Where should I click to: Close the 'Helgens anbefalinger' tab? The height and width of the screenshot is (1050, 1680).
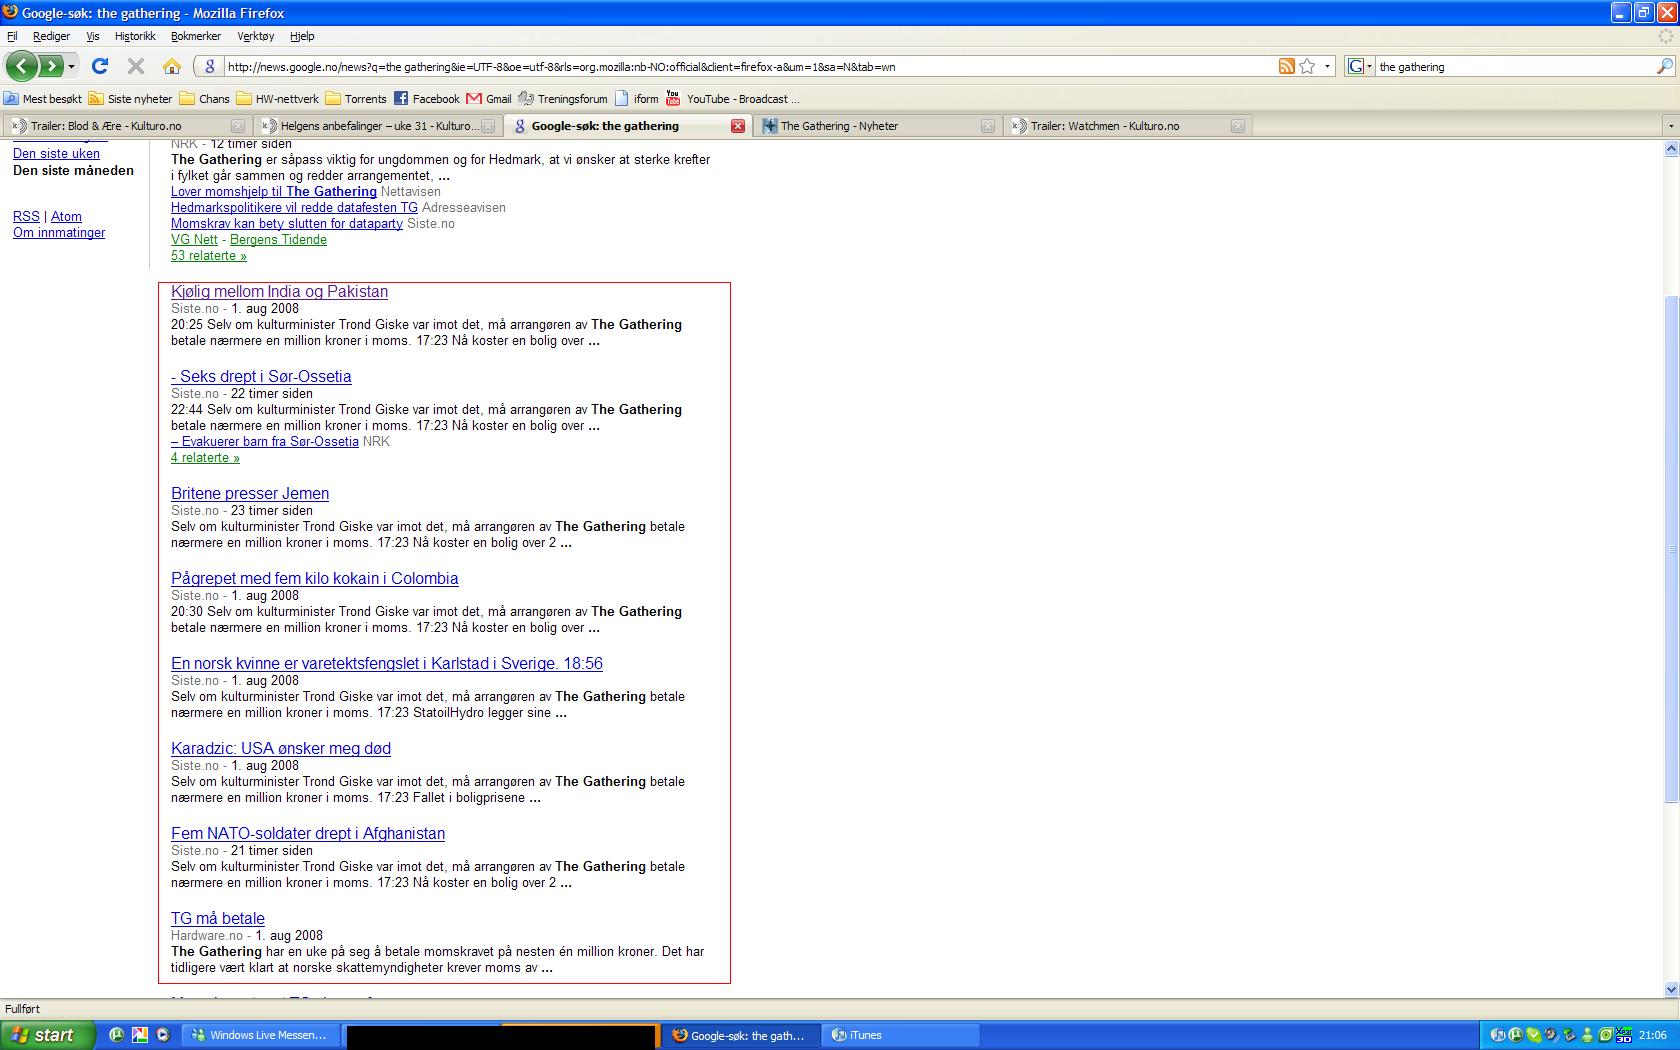(488, 126)
